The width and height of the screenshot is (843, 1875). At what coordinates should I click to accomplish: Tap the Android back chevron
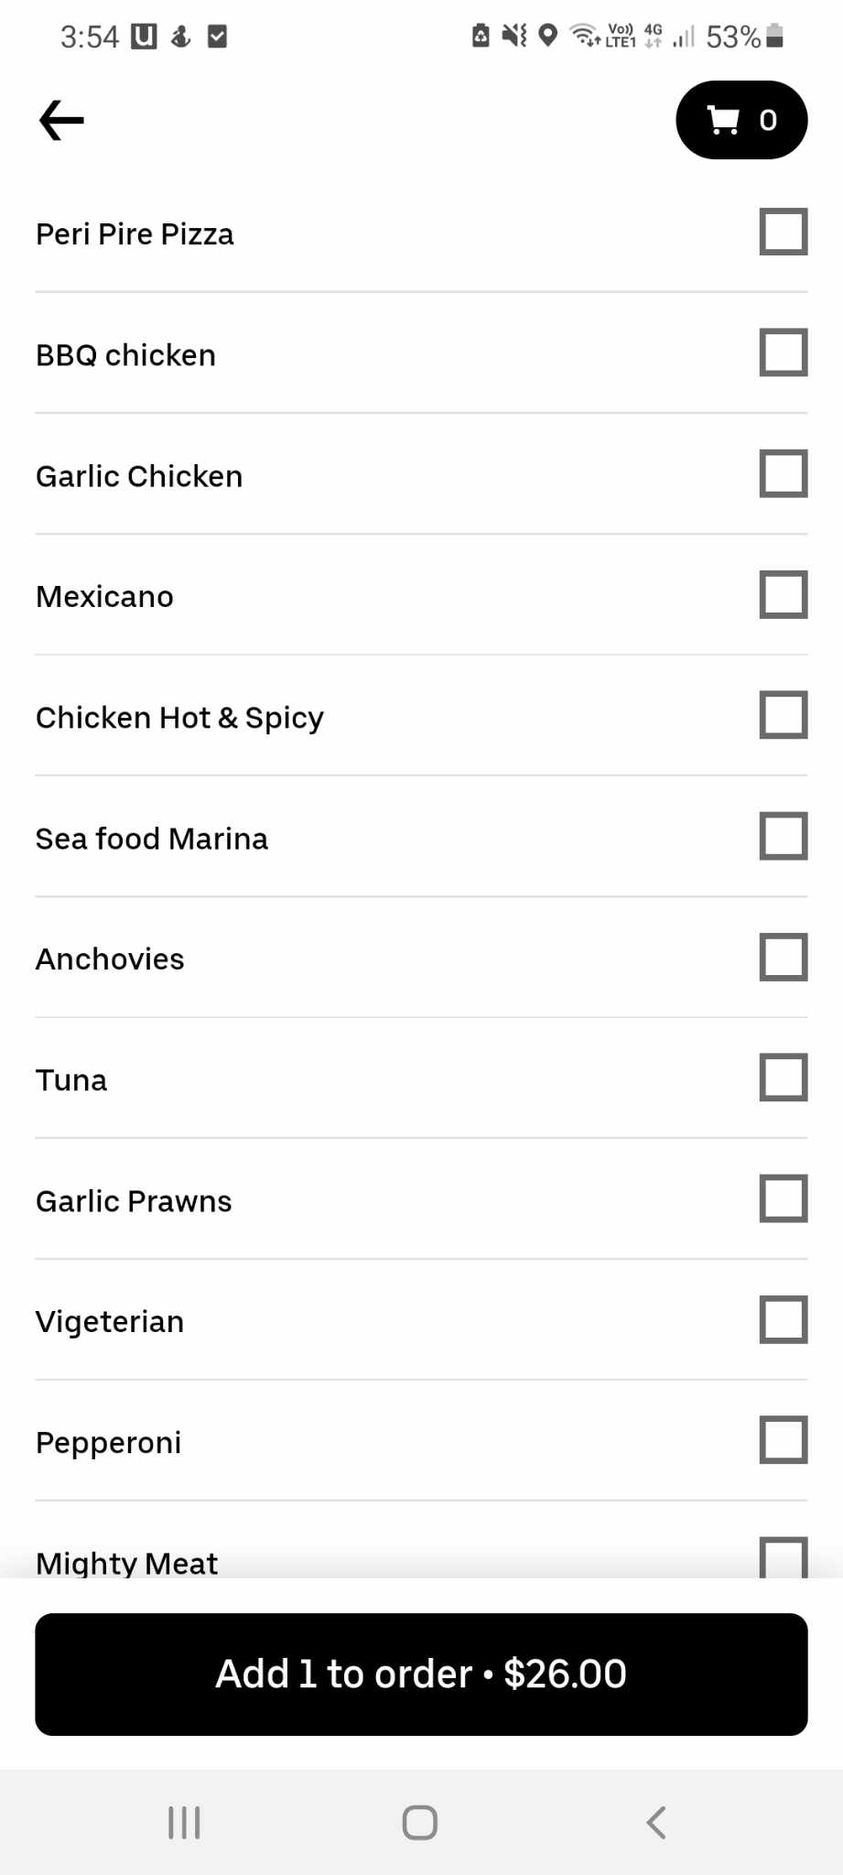point(656,1822)
